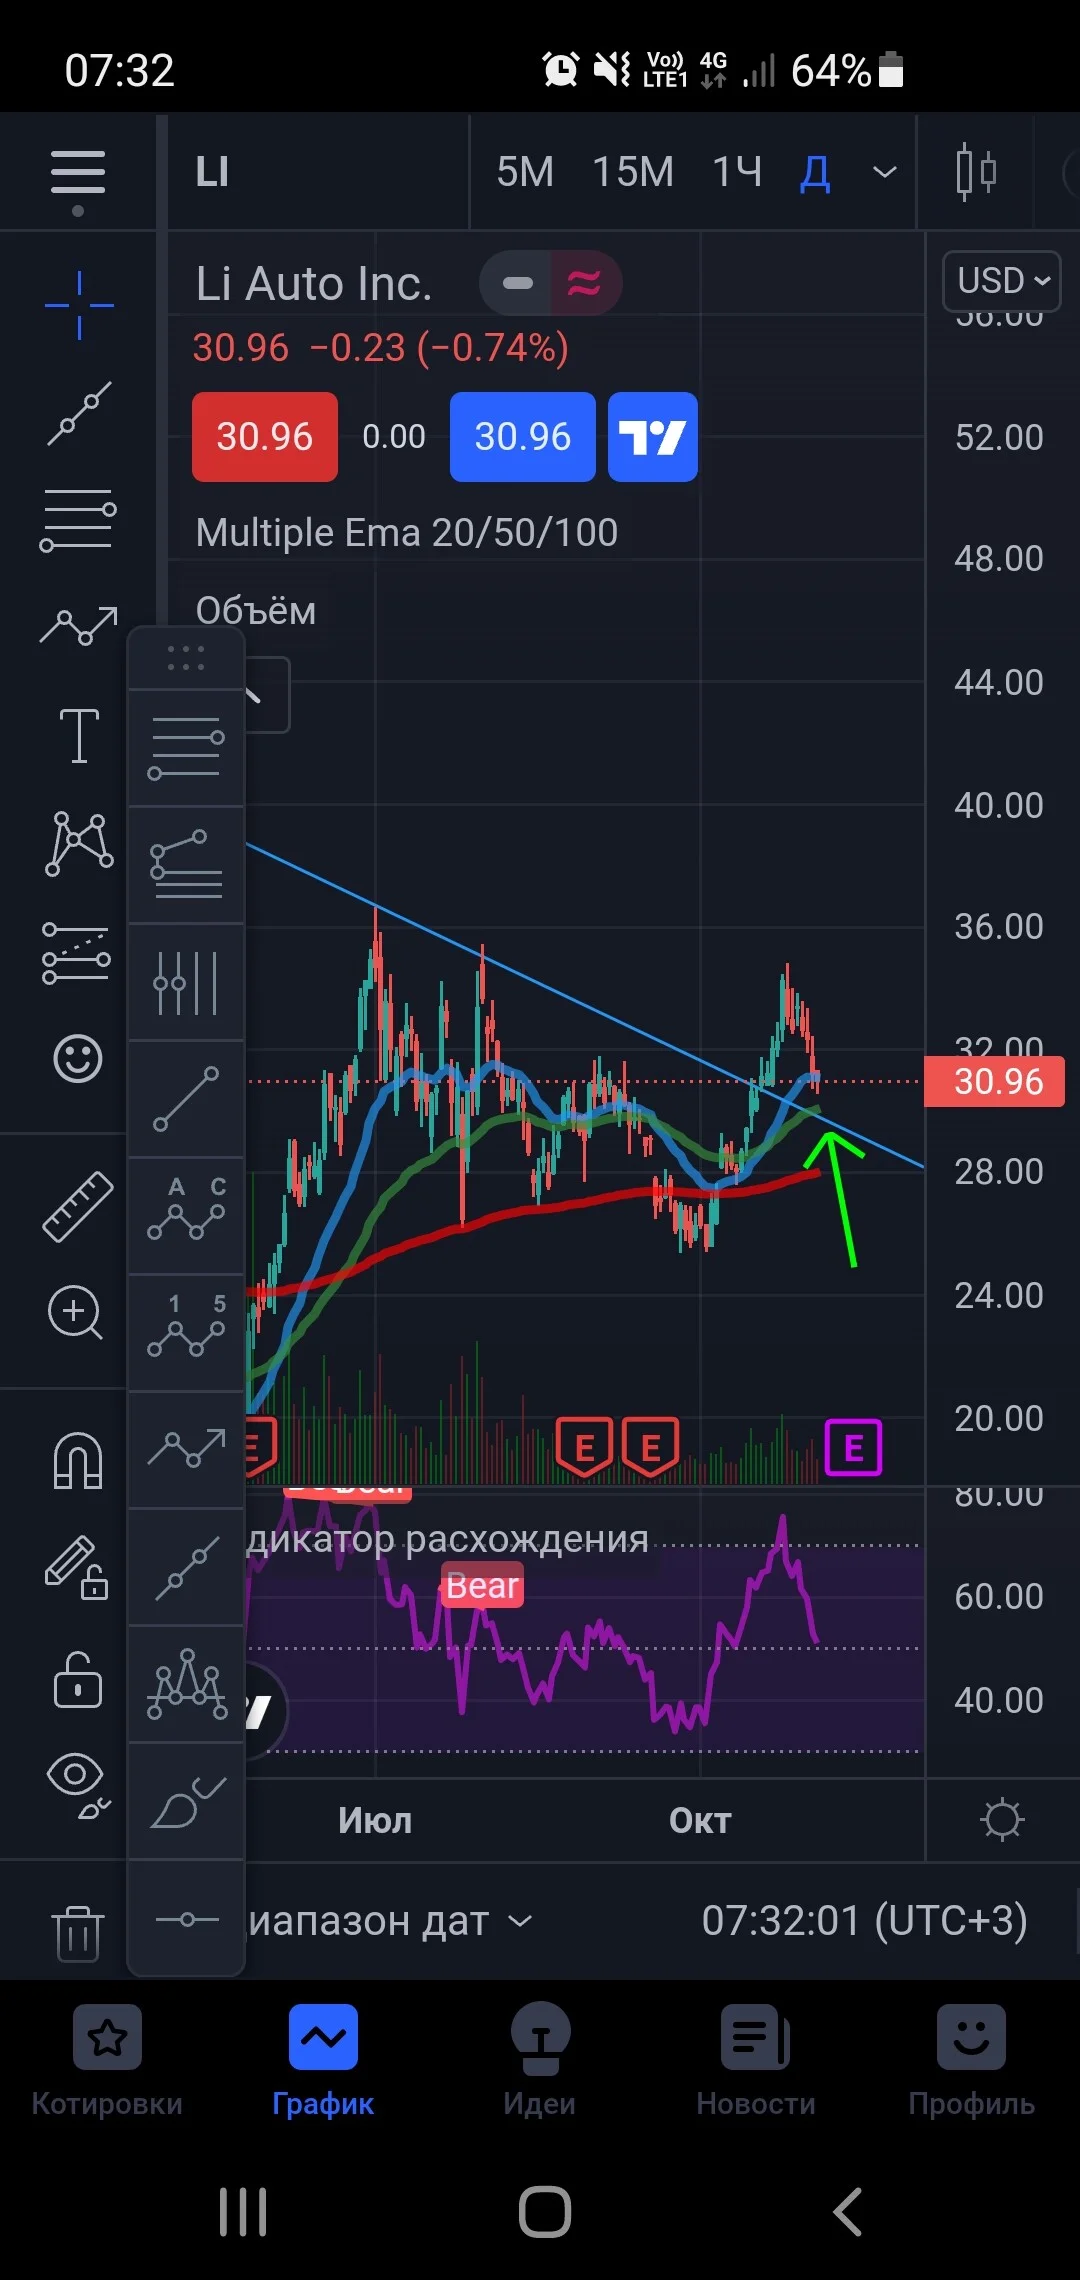Tap the Bear divergence label
Image resolution: width=1080 pixels, height=2280 pixels.
(x=482, y=1585)
